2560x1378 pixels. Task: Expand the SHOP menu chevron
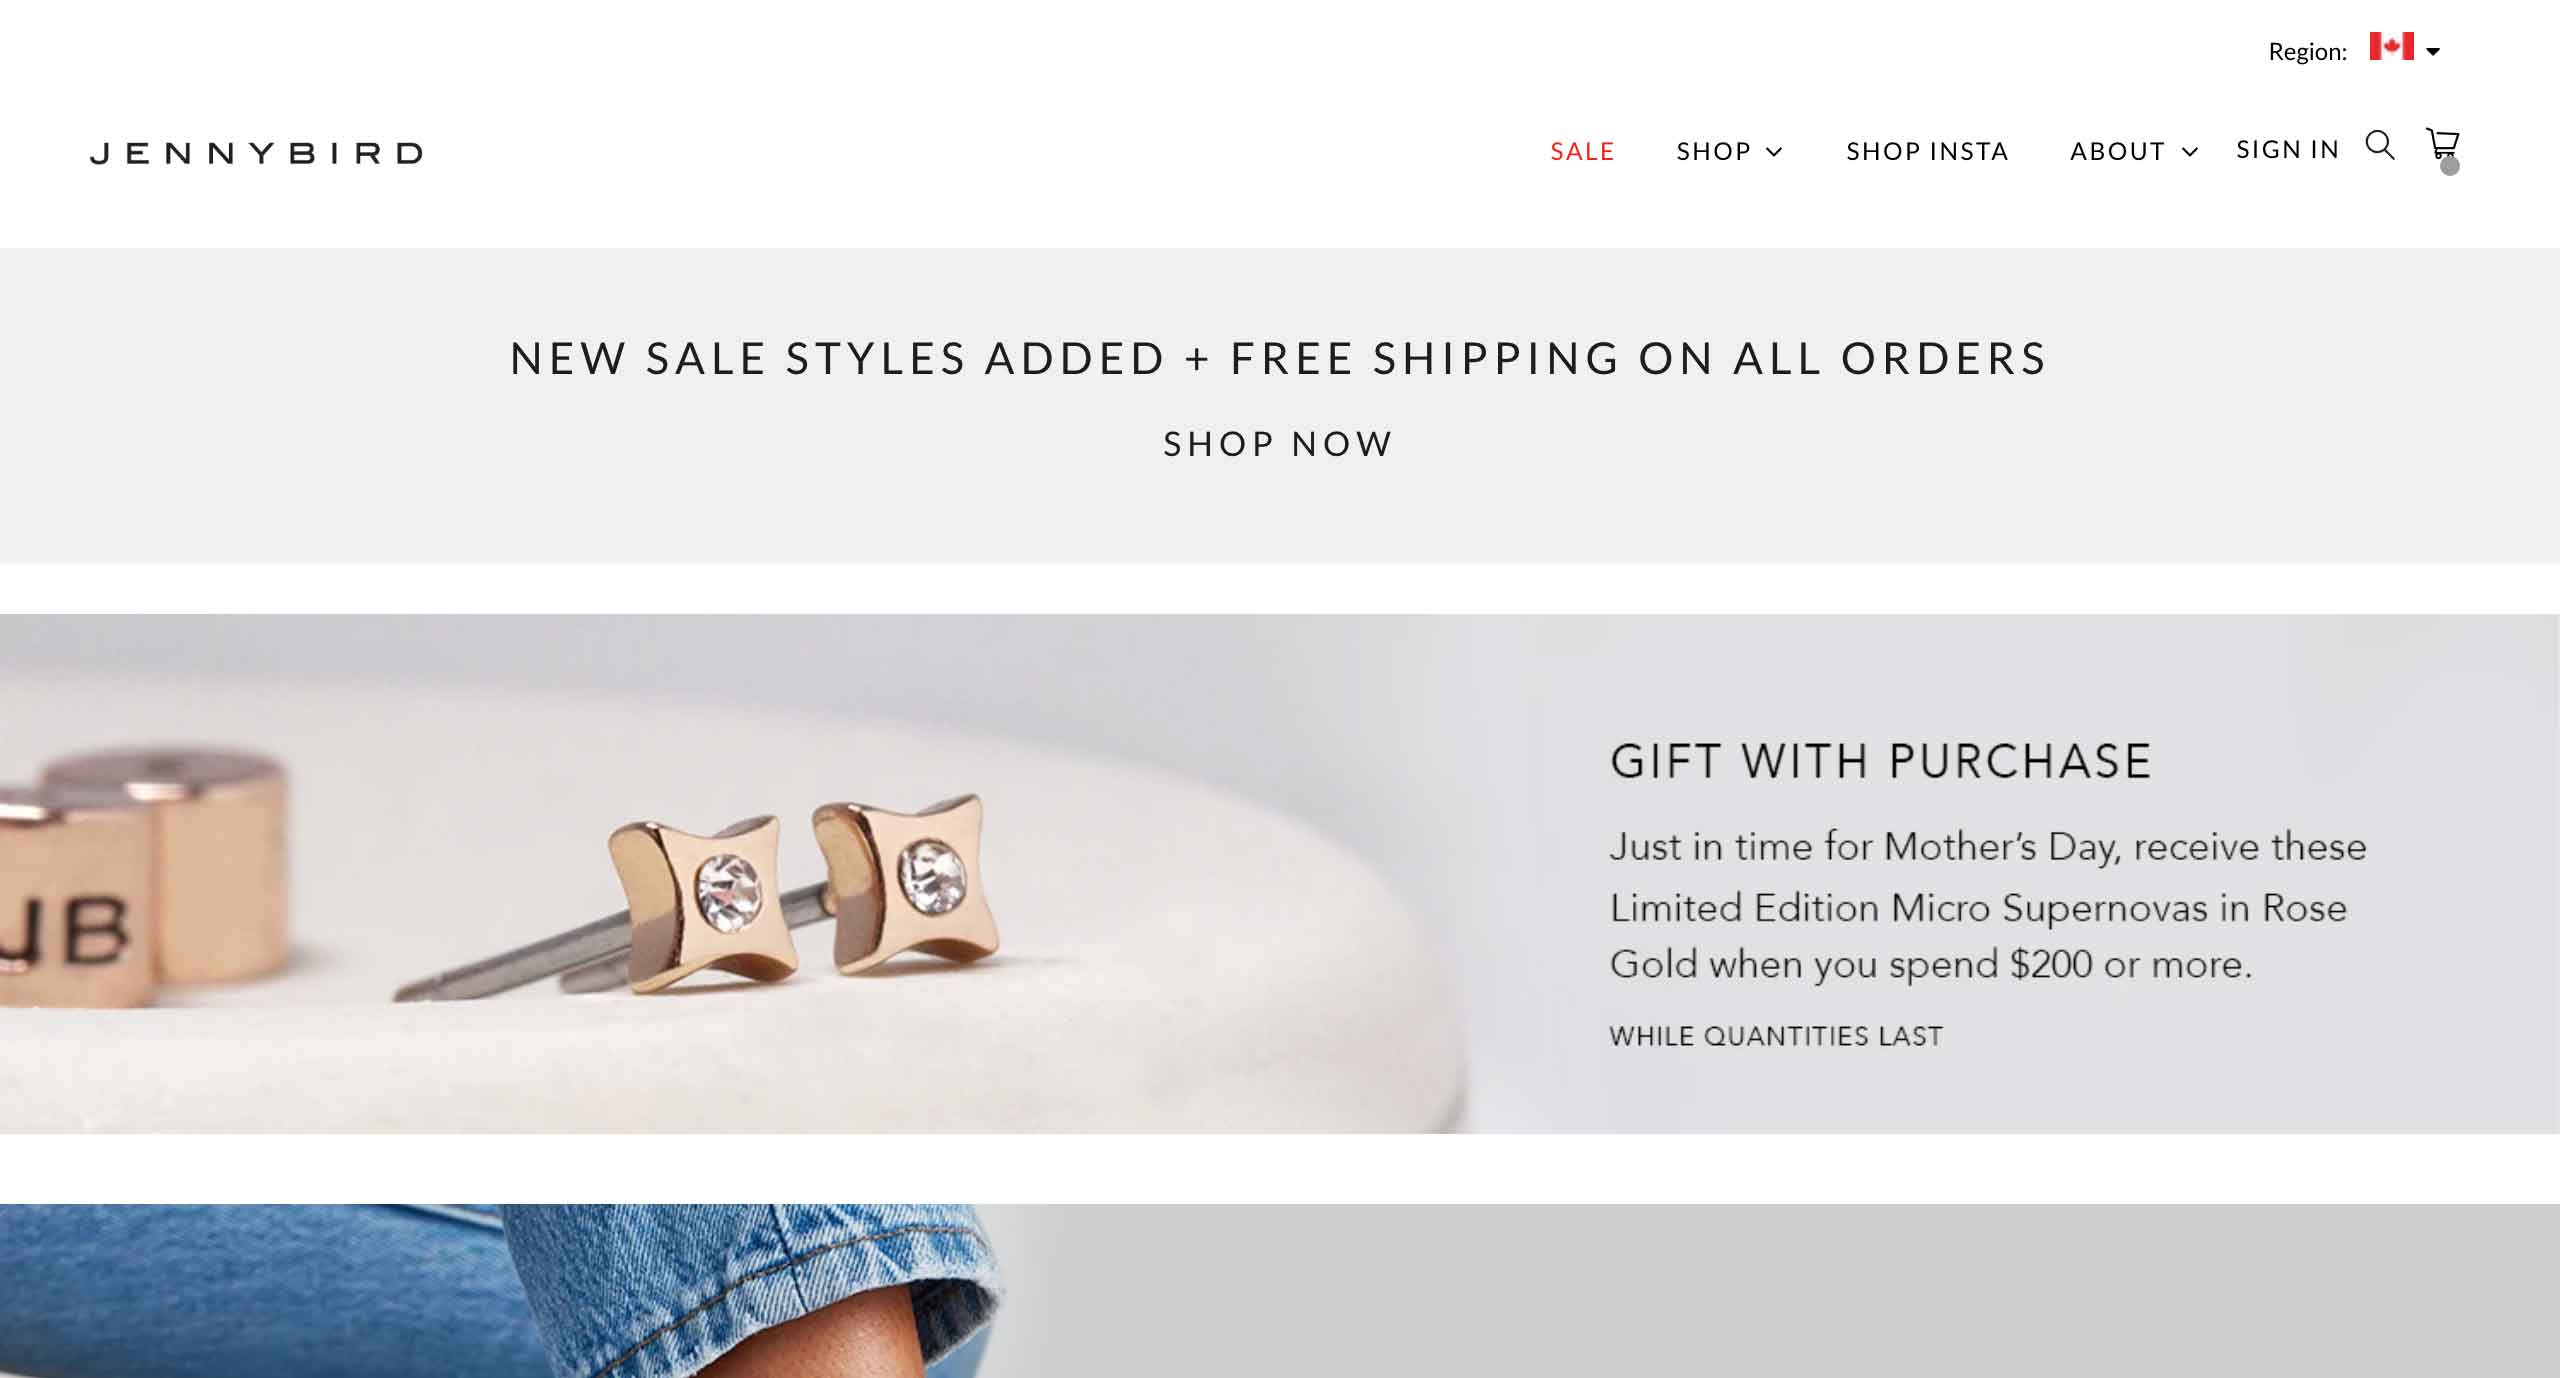pos(1774,152)
